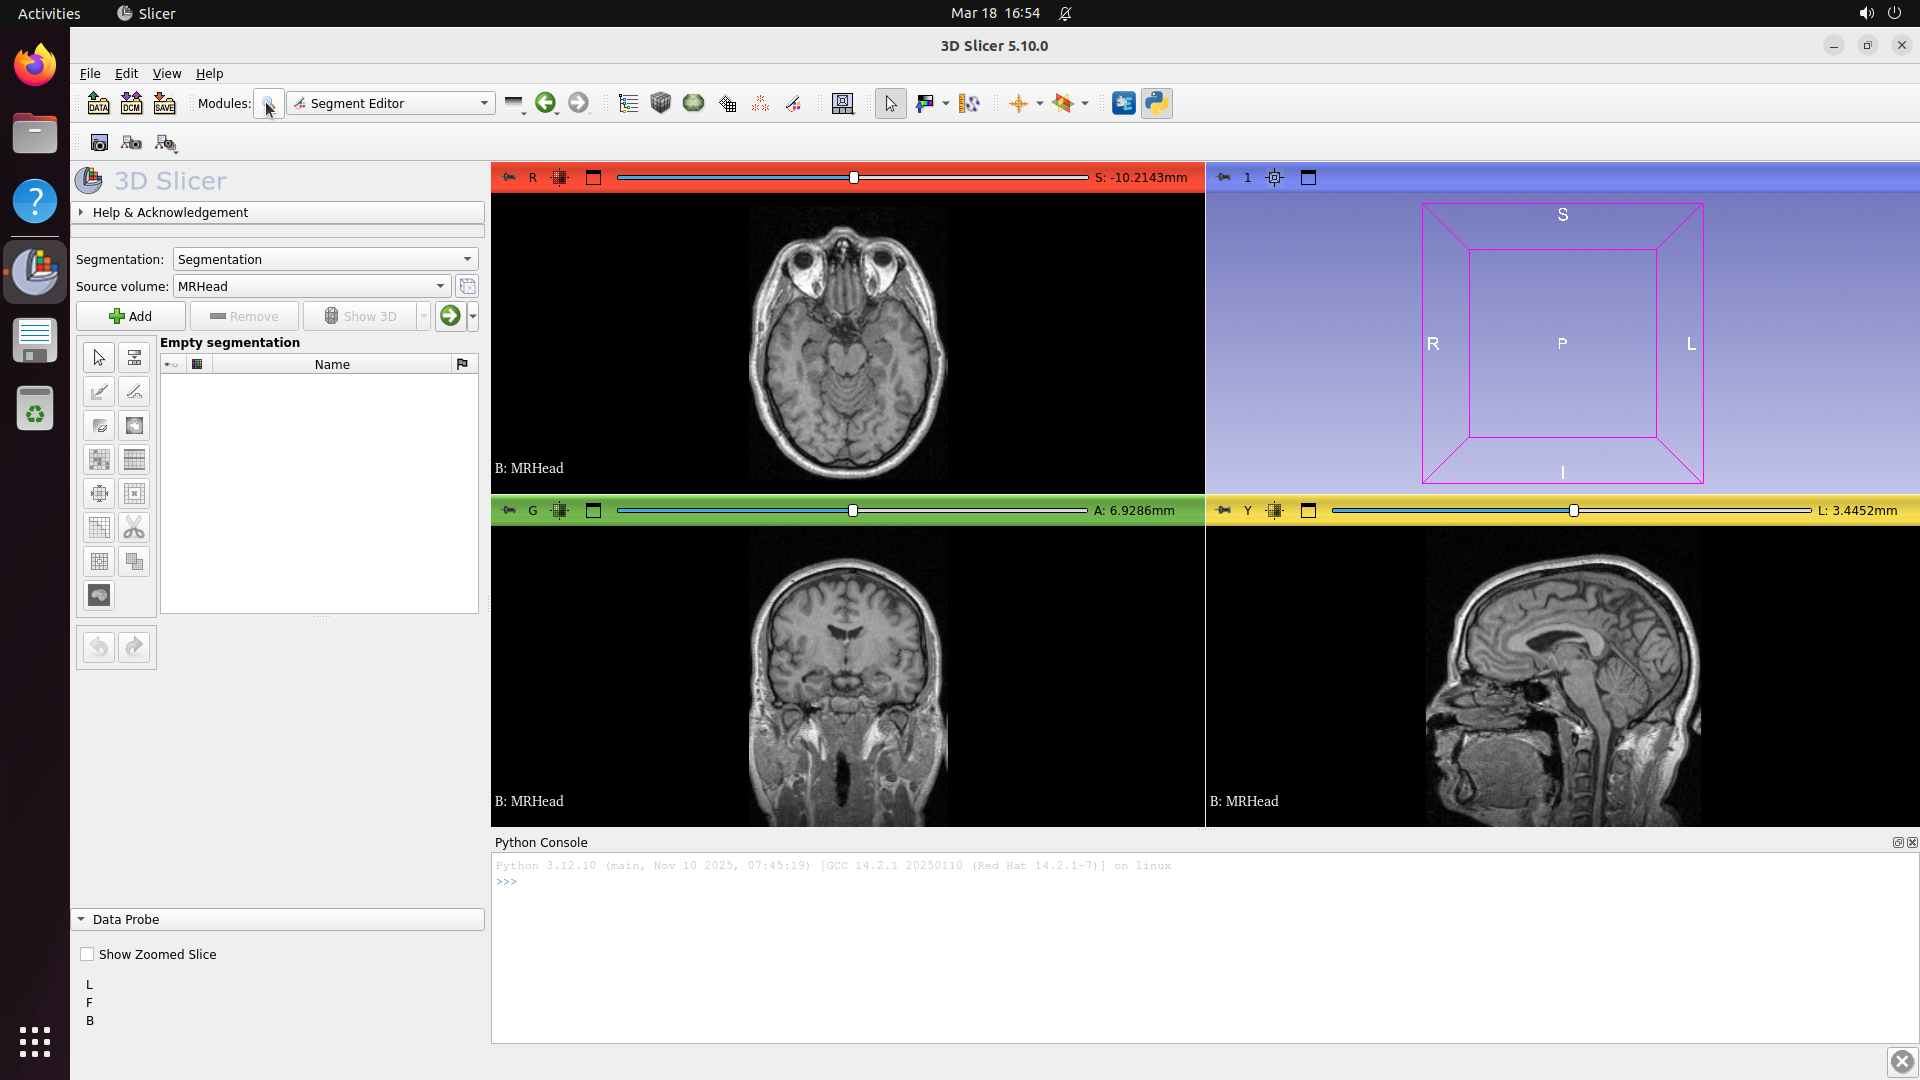Click the Extension Manager icon
Image resolution: width=1920 pixels, height=1080 pixels.
1123,103
